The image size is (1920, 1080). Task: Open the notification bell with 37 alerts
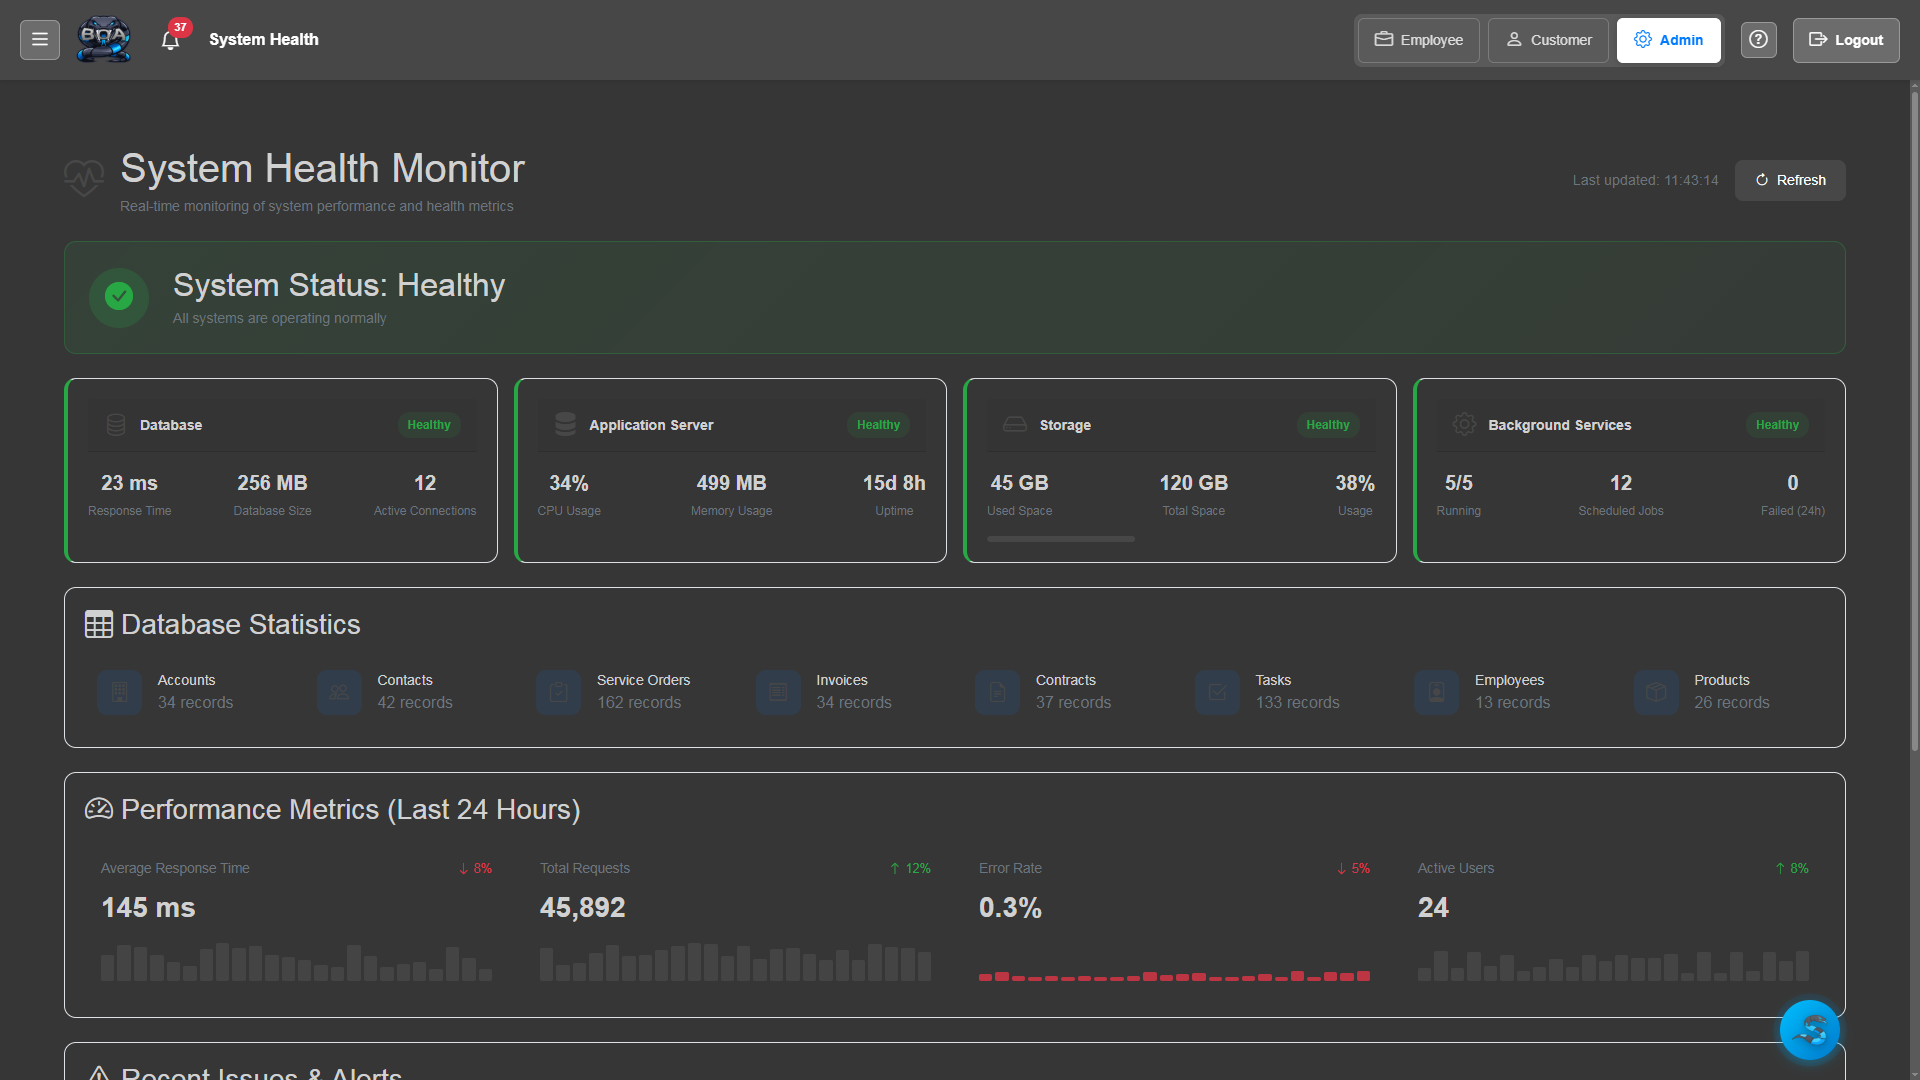coord(170,39)
